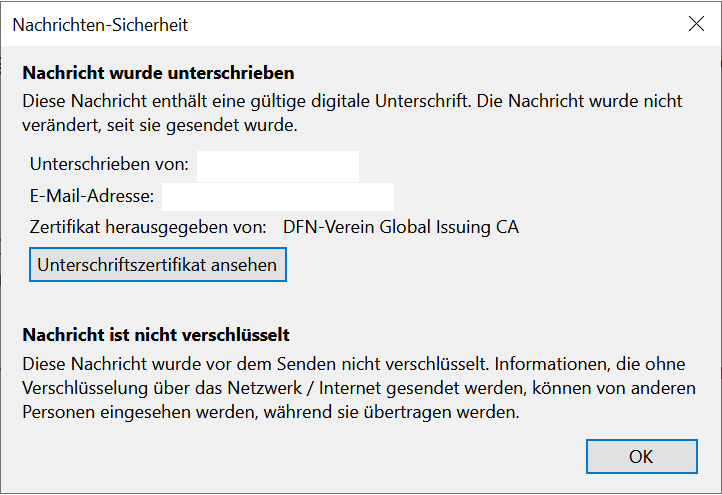
Task: Click the "Unterschrieben von:" label
Action: click(109, 166)
